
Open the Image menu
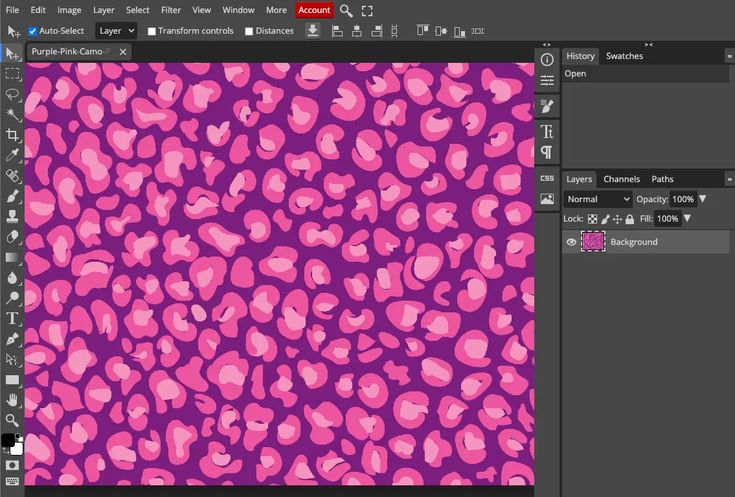pos(69,10)
